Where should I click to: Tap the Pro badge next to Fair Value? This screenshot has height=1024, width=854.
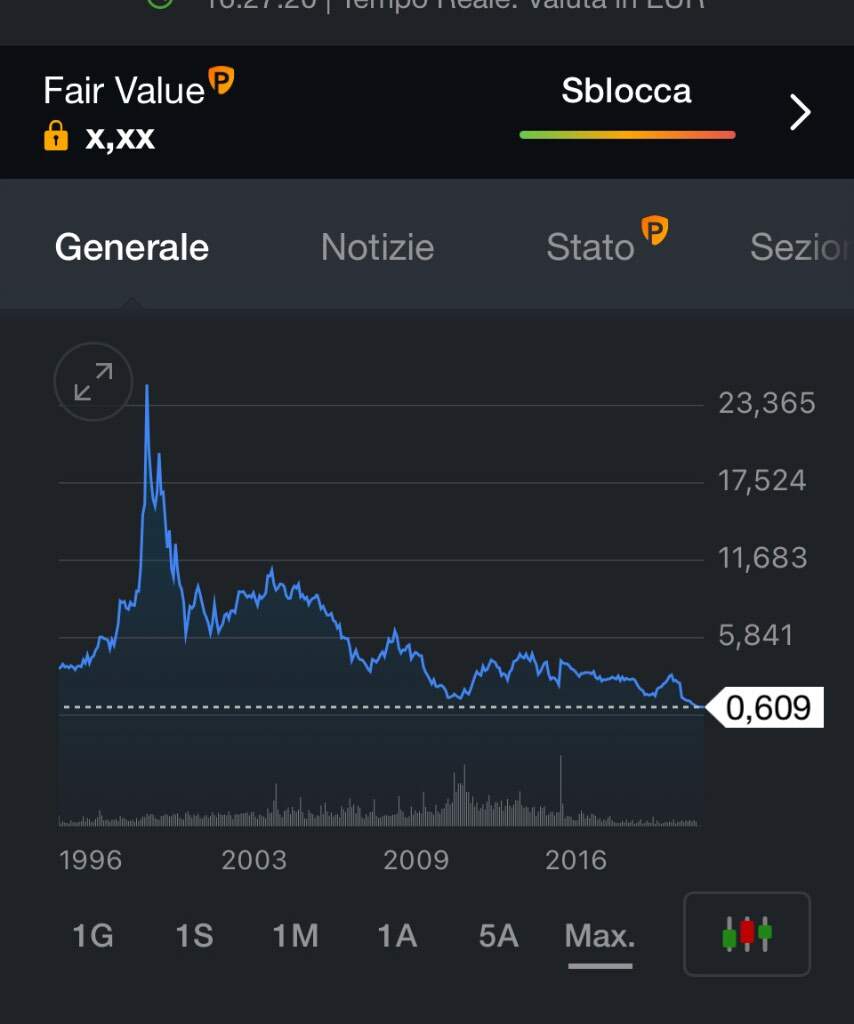(x=221, y=81)
